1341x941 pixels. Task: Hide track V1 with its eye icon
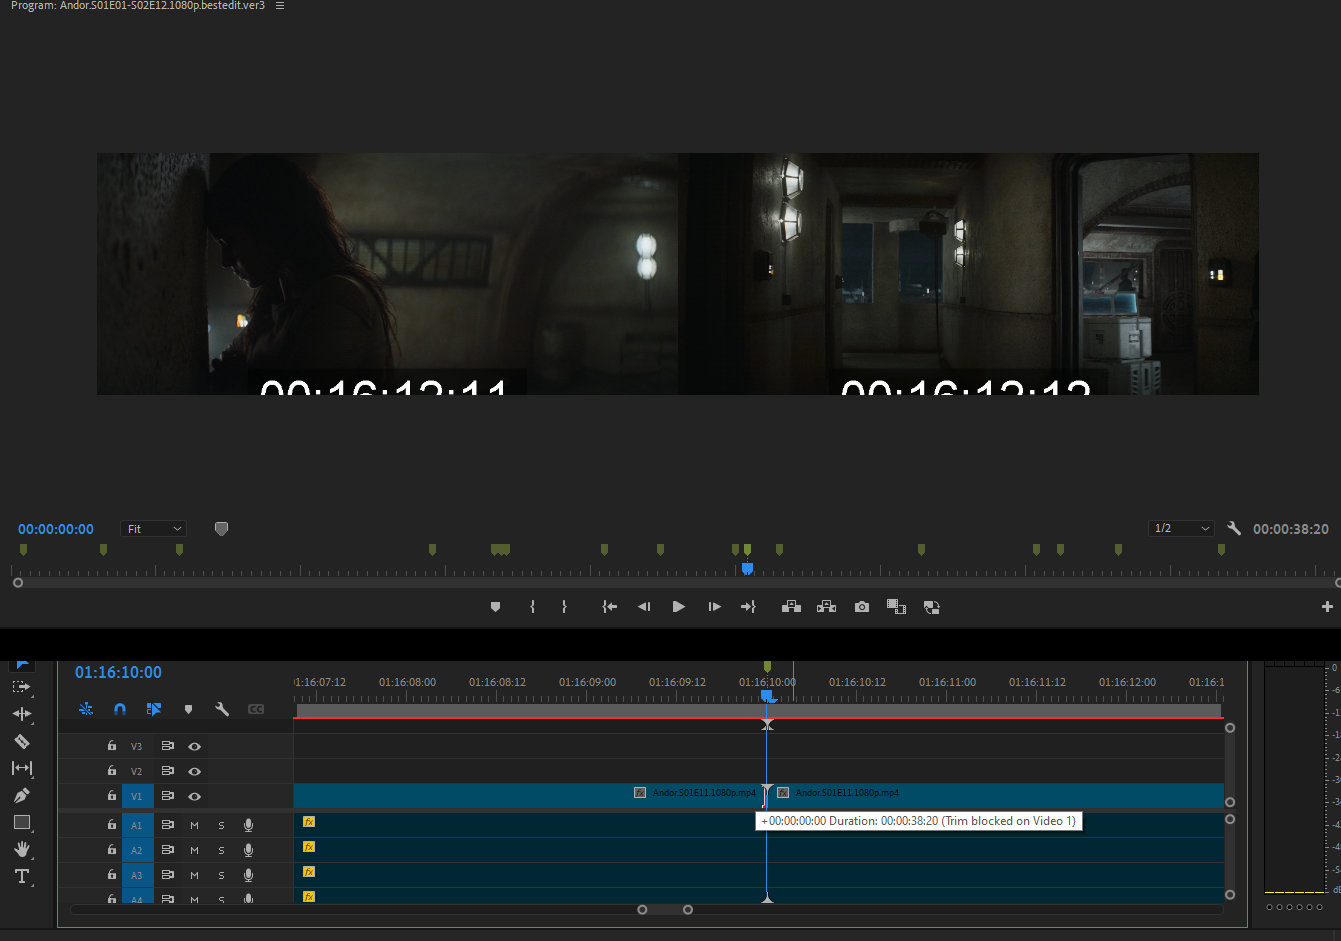[195, 796]
